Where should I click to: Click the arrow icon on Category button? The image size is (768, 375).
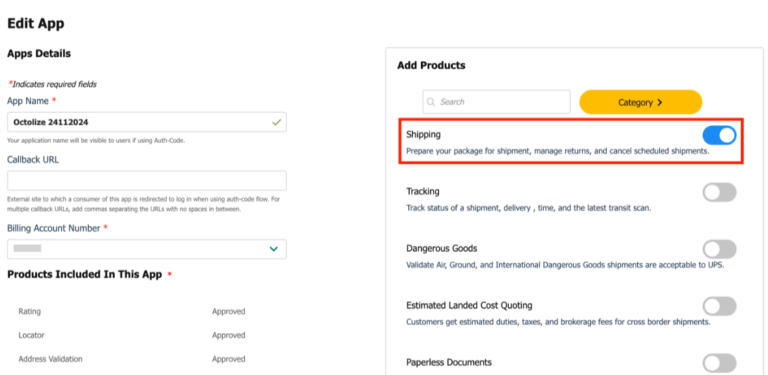point(659,102)
